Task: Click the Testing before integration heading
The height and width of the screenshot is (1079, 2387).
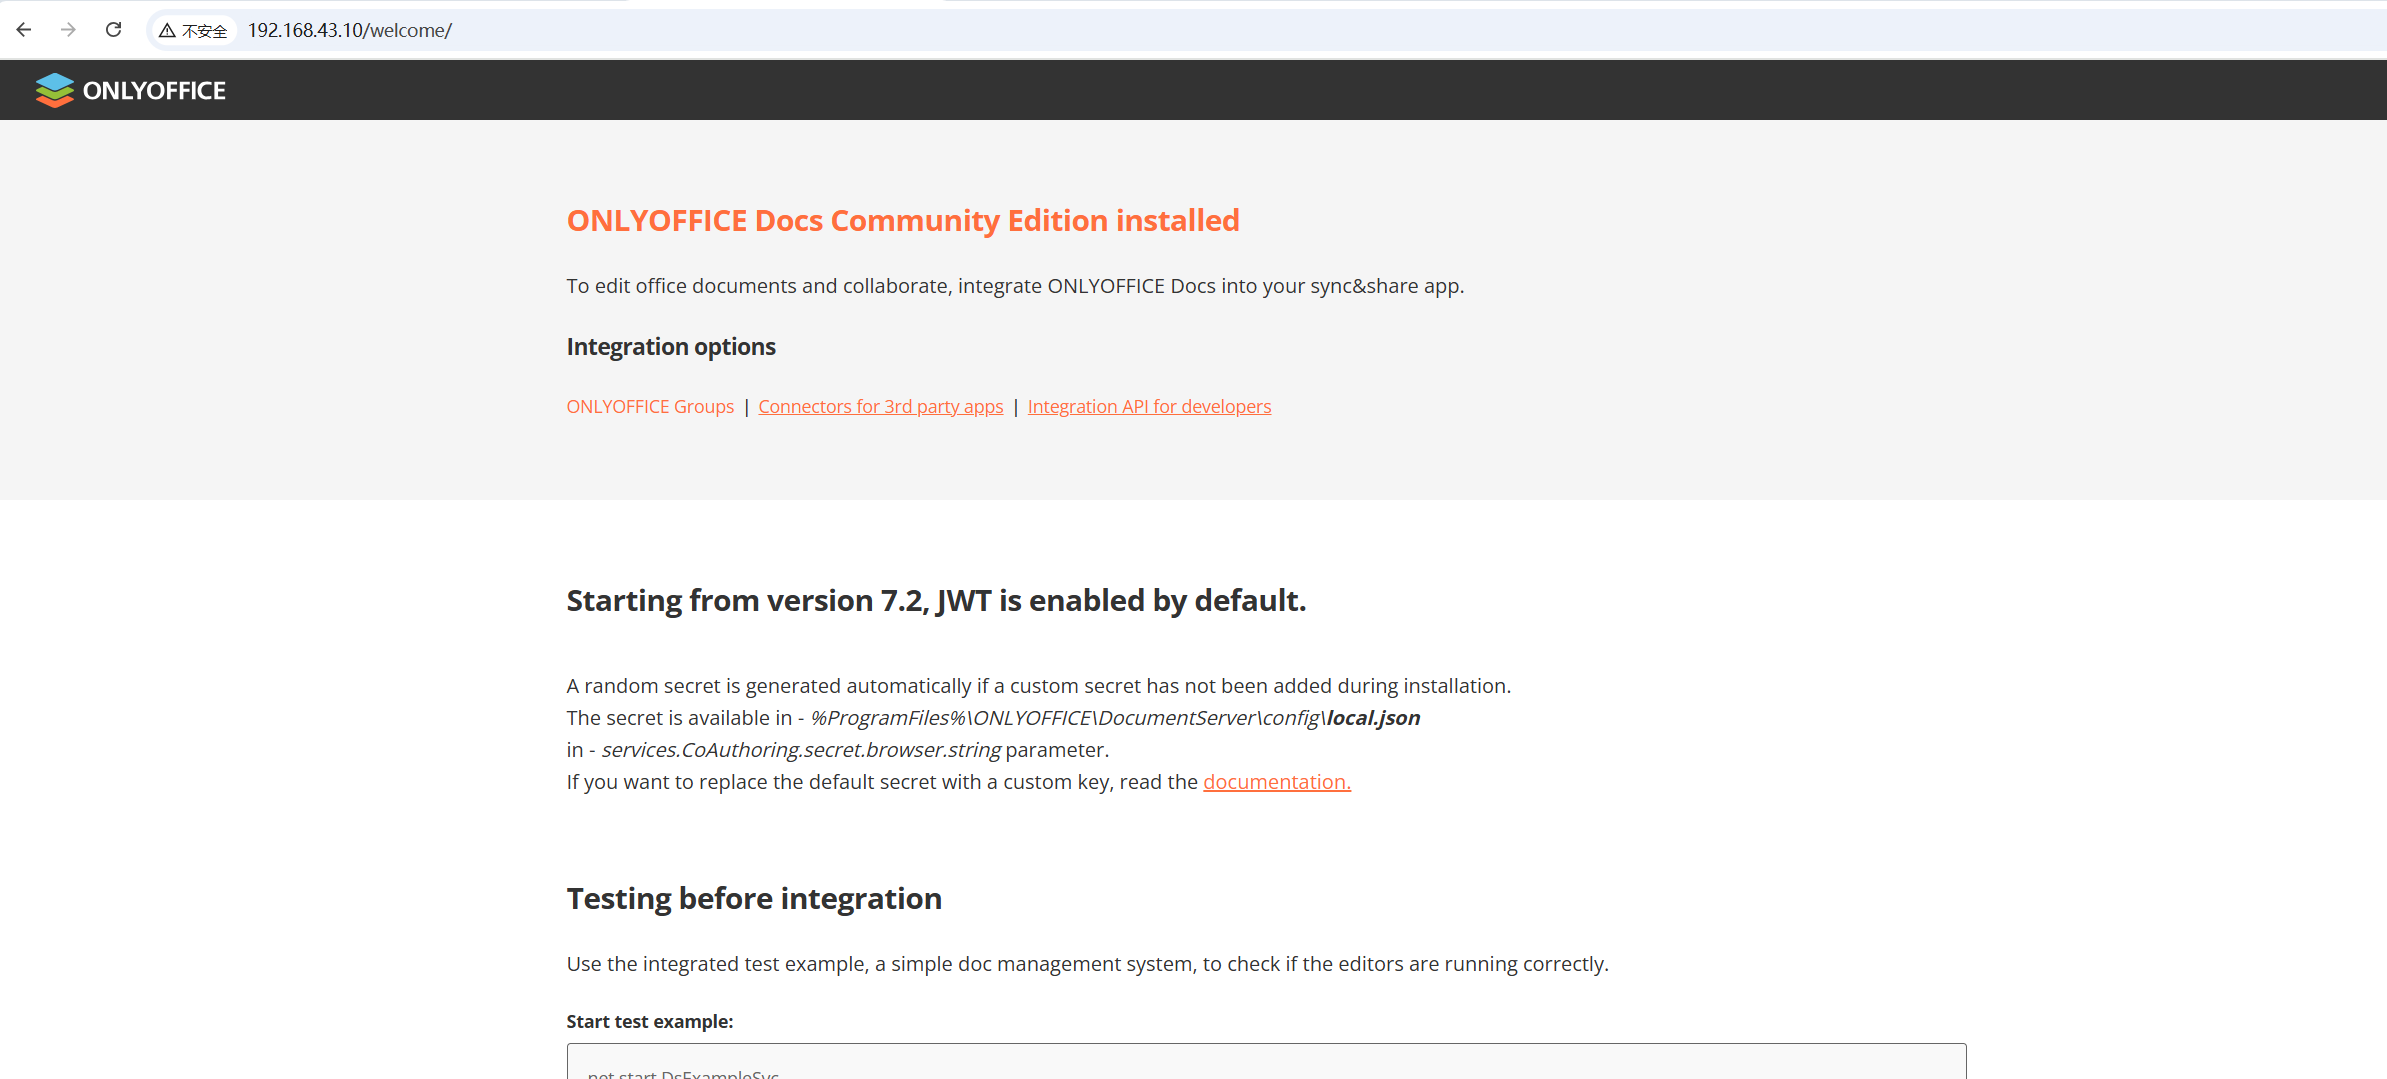Action: tap(754, 899)
